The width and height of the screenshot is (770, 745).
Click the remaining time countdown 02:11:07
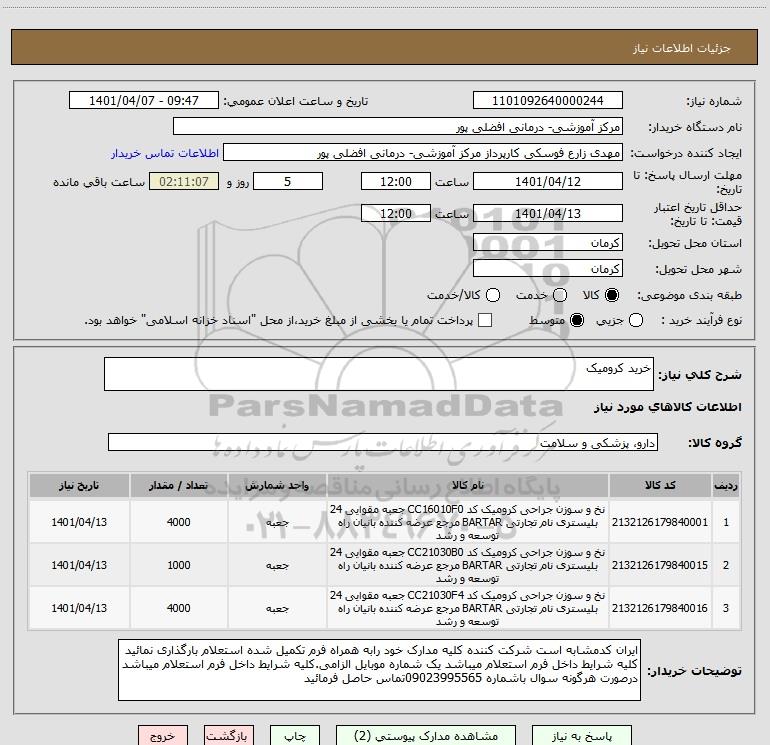tap(184, 181)
